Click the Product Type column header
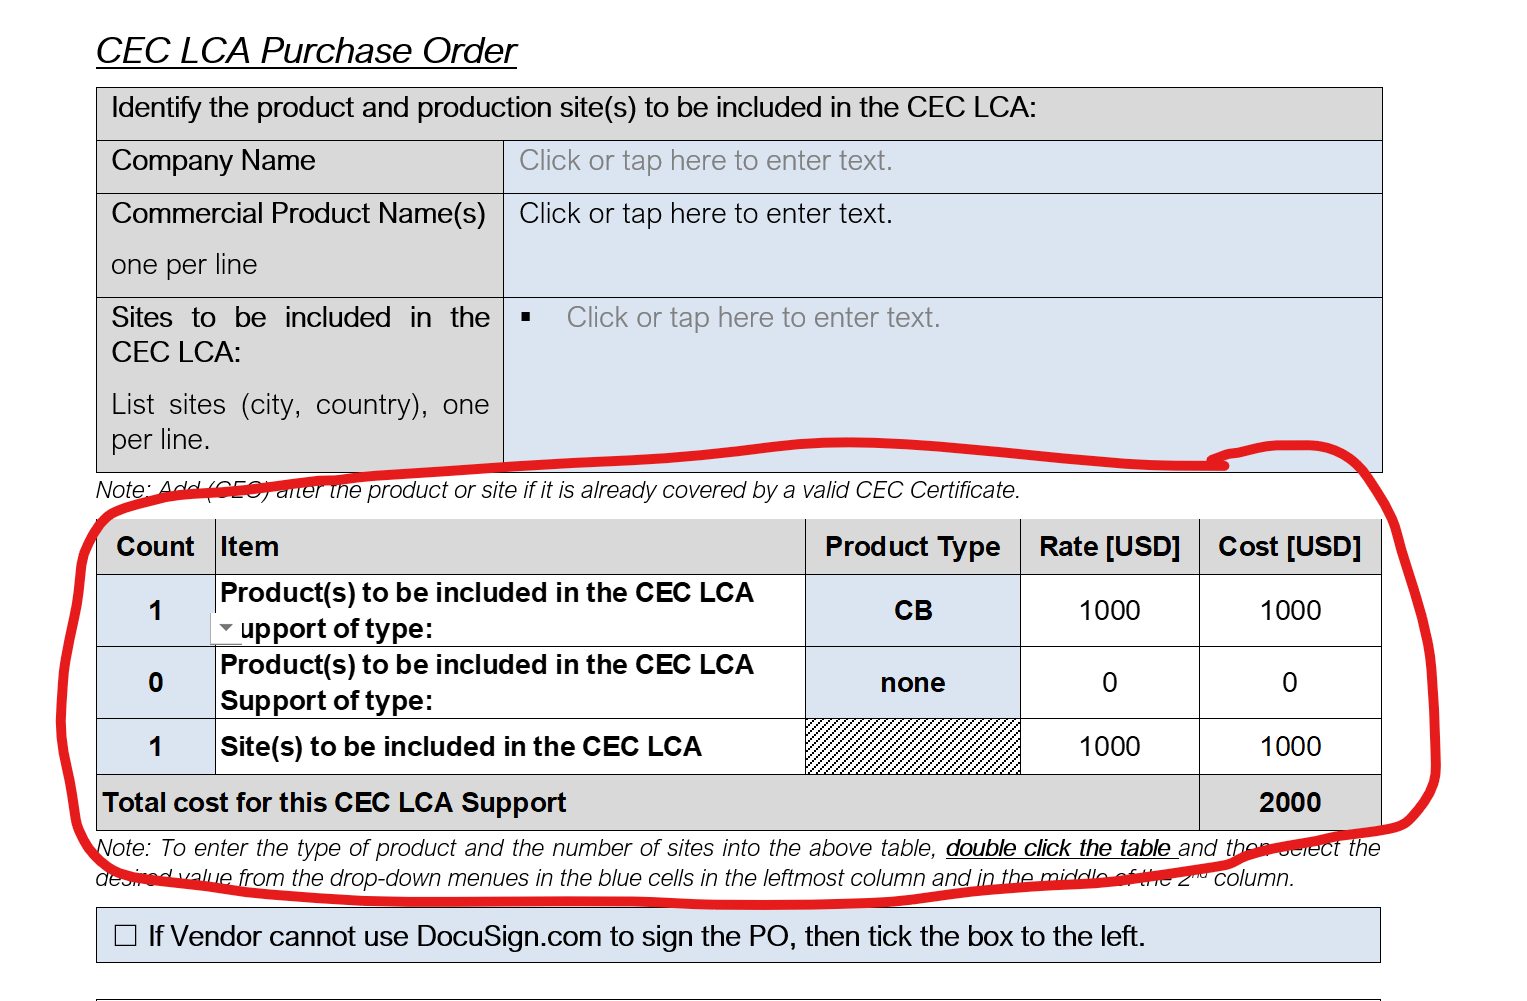 point(912,547)
